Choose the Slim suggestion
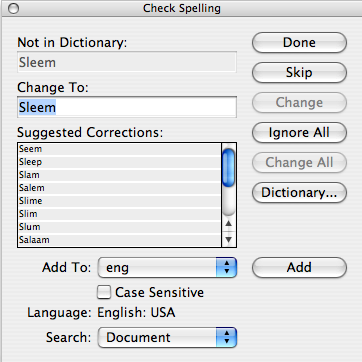362x362 pixels. tap(119, 214)
